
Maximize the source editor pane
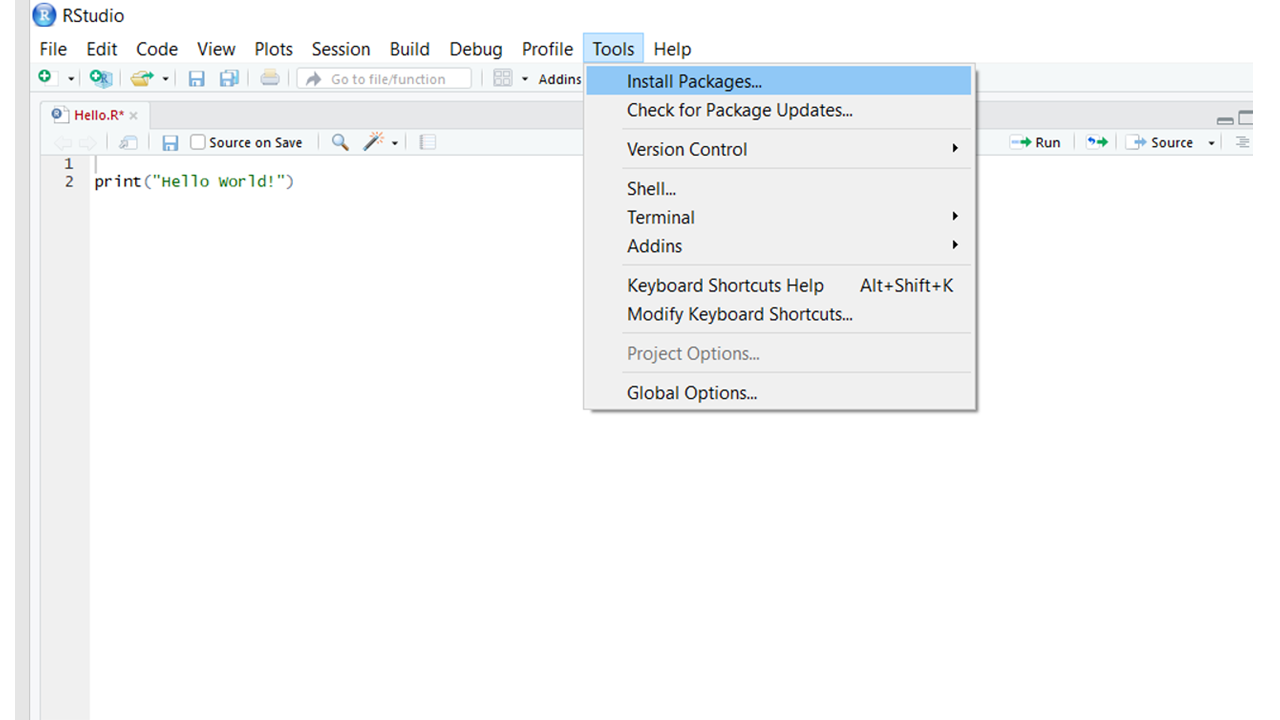point(1246,118)
